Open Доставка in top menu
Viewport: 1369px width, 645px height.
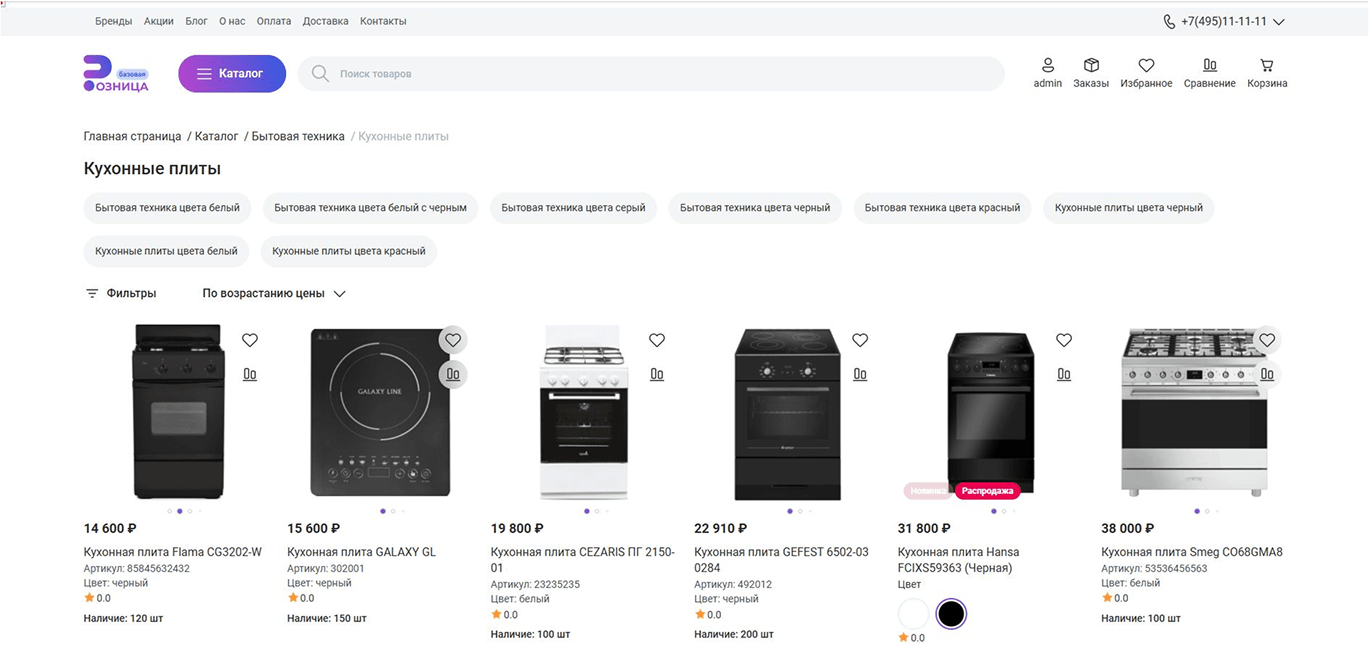[326, 21]
